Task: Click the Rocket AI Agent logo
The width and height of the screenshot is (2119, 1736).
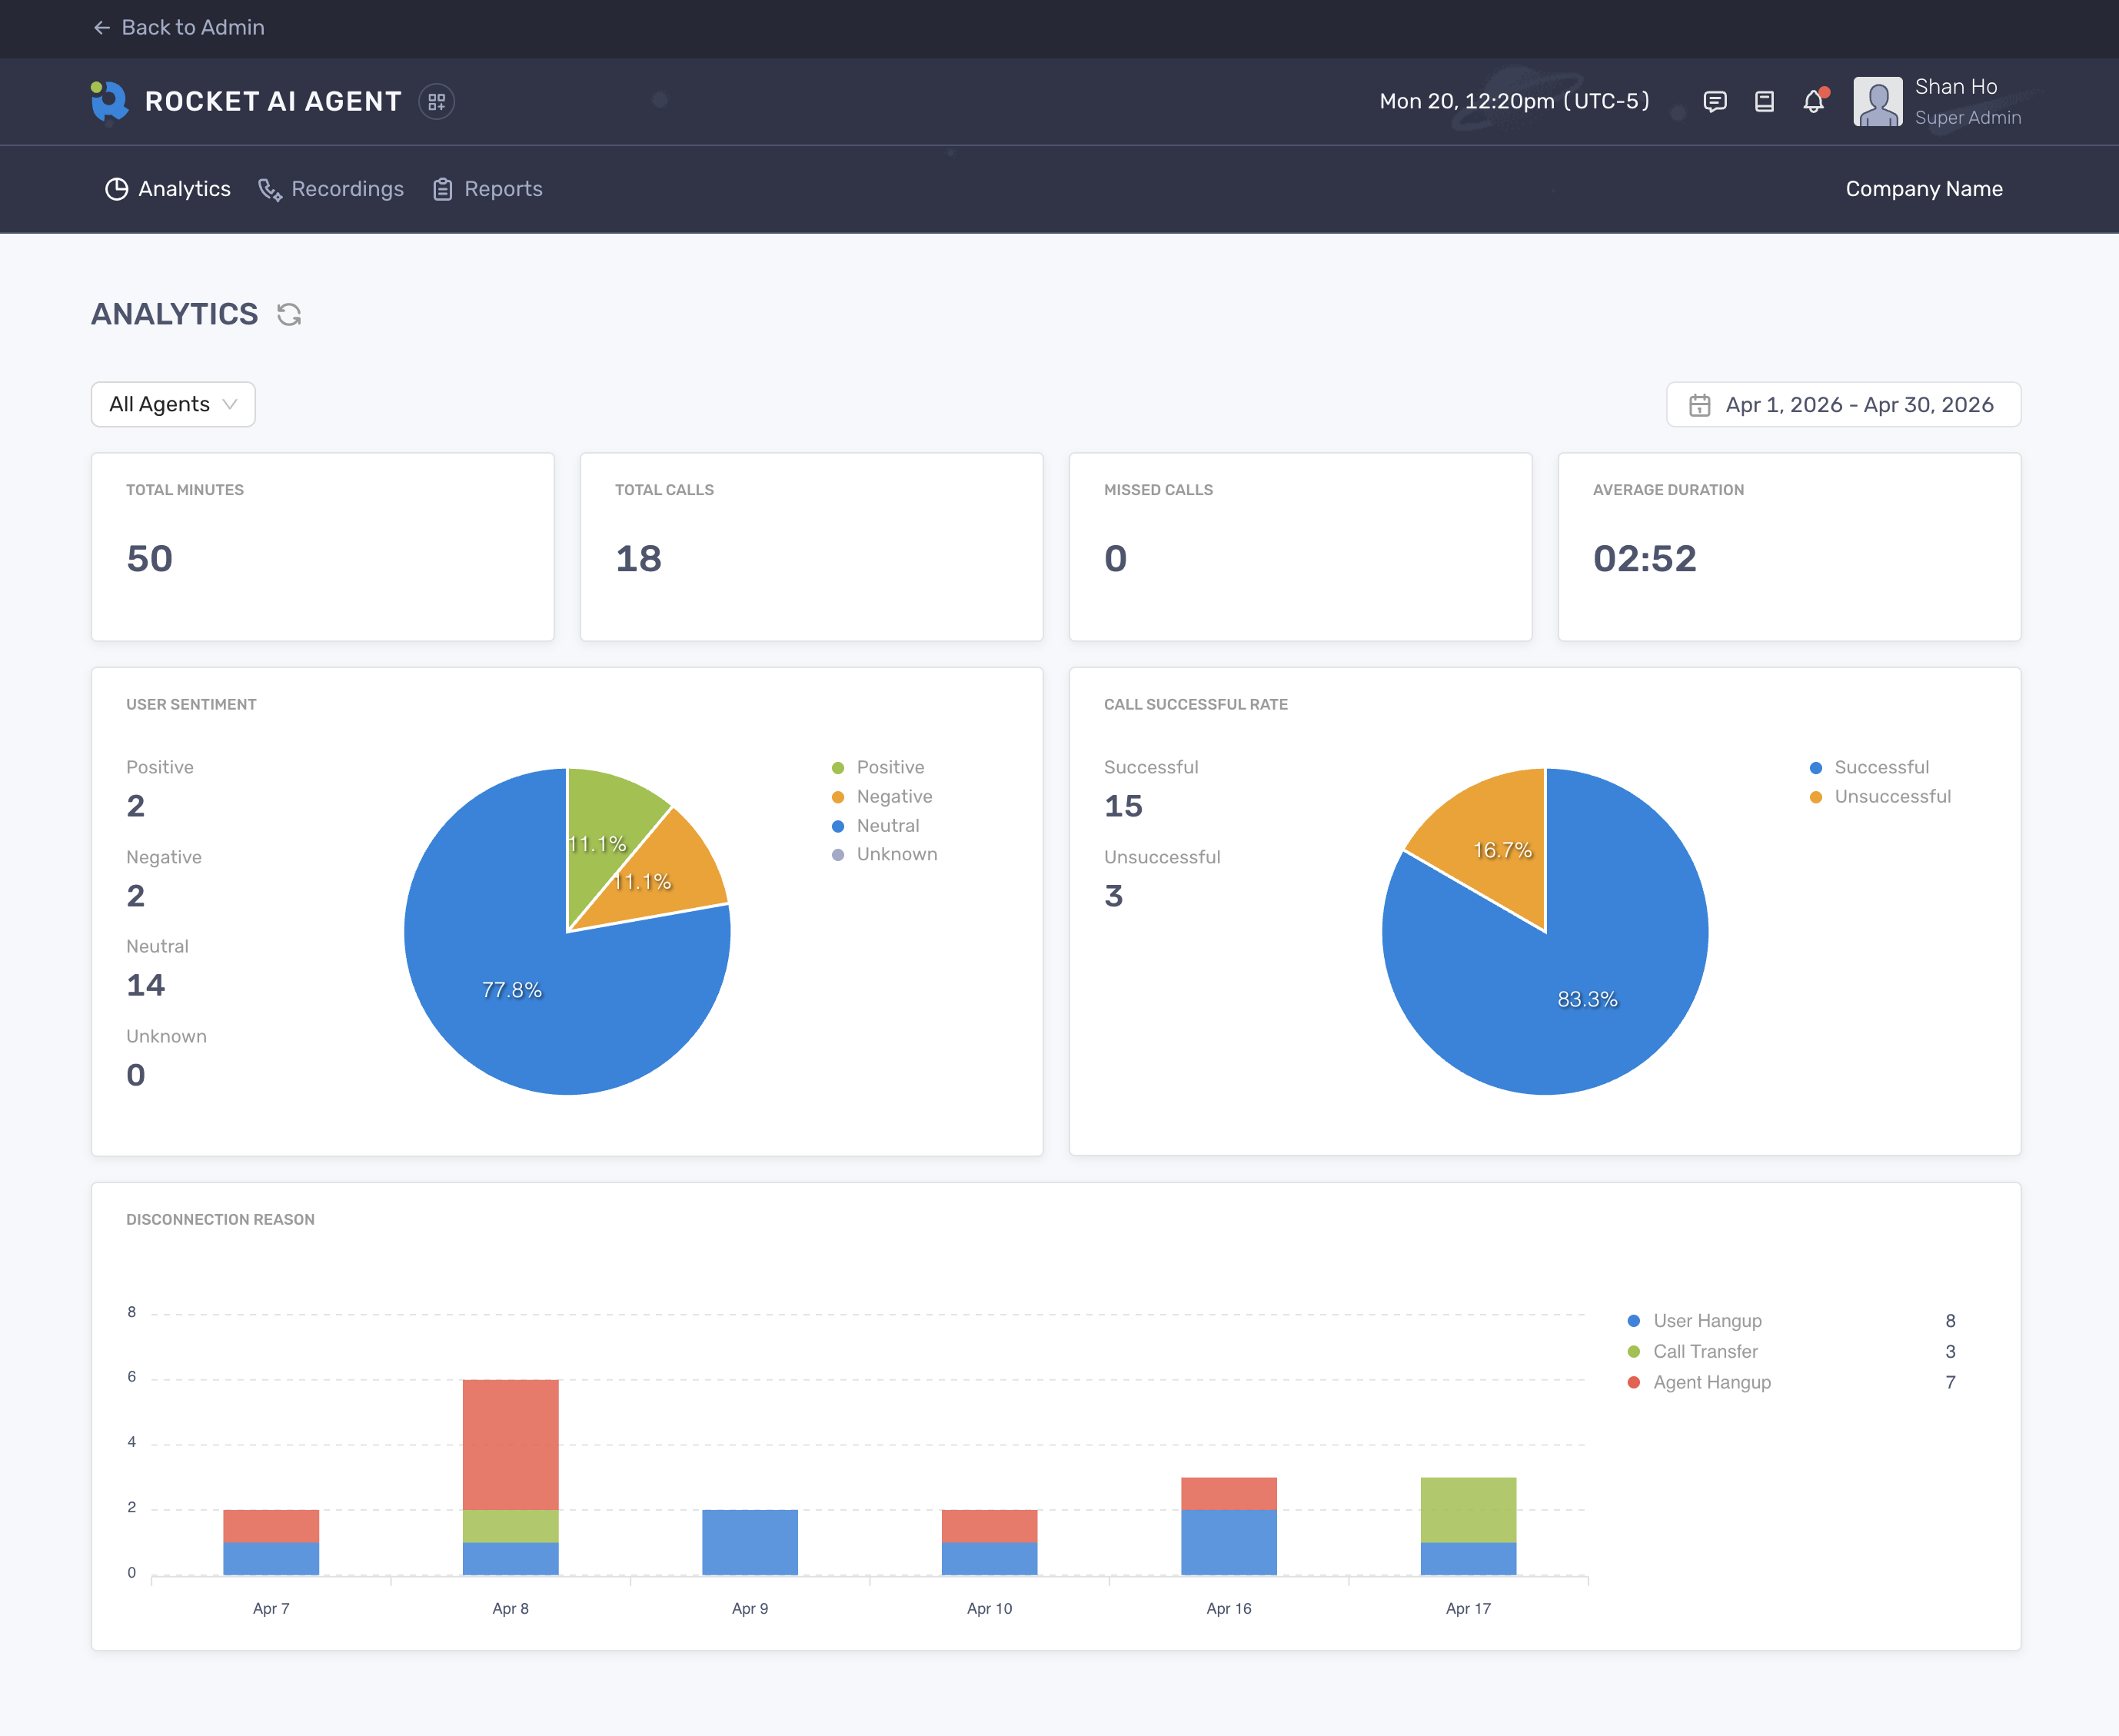Action: tap(110, 101)
